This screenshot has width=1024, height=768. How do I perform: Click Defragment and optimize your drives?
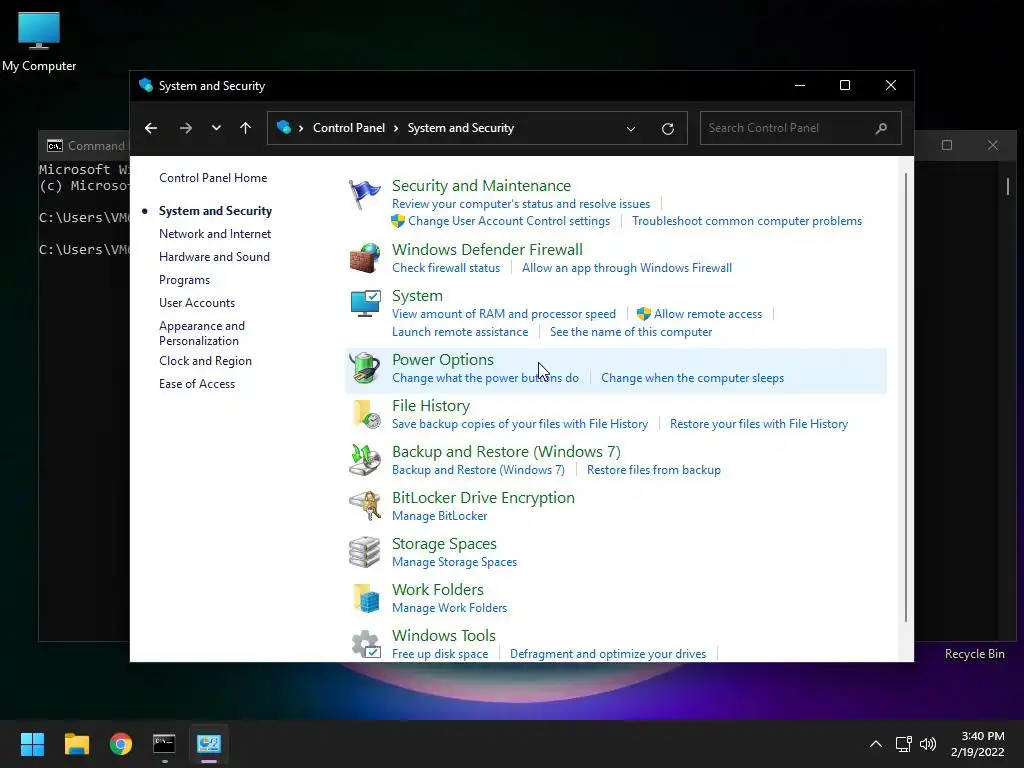click(x=608, y=654)
